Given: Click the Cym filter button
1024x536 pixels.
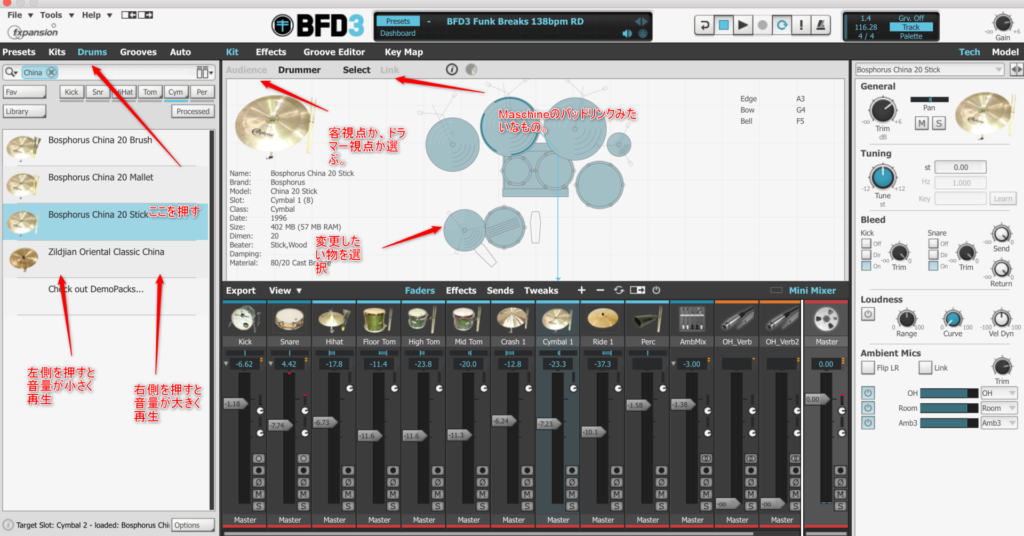Looking at the screenshot, I should [176, 92].
